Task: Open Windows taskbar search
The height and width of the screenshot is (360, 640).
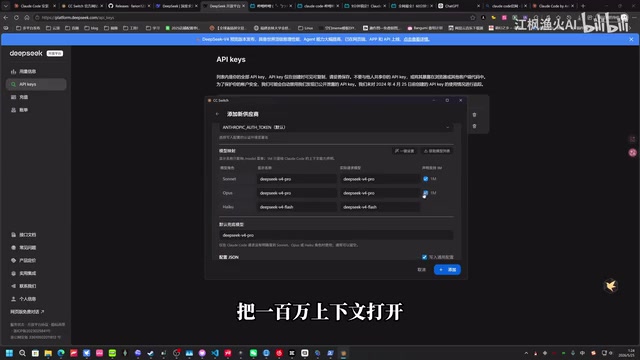Action: [22, 353]
